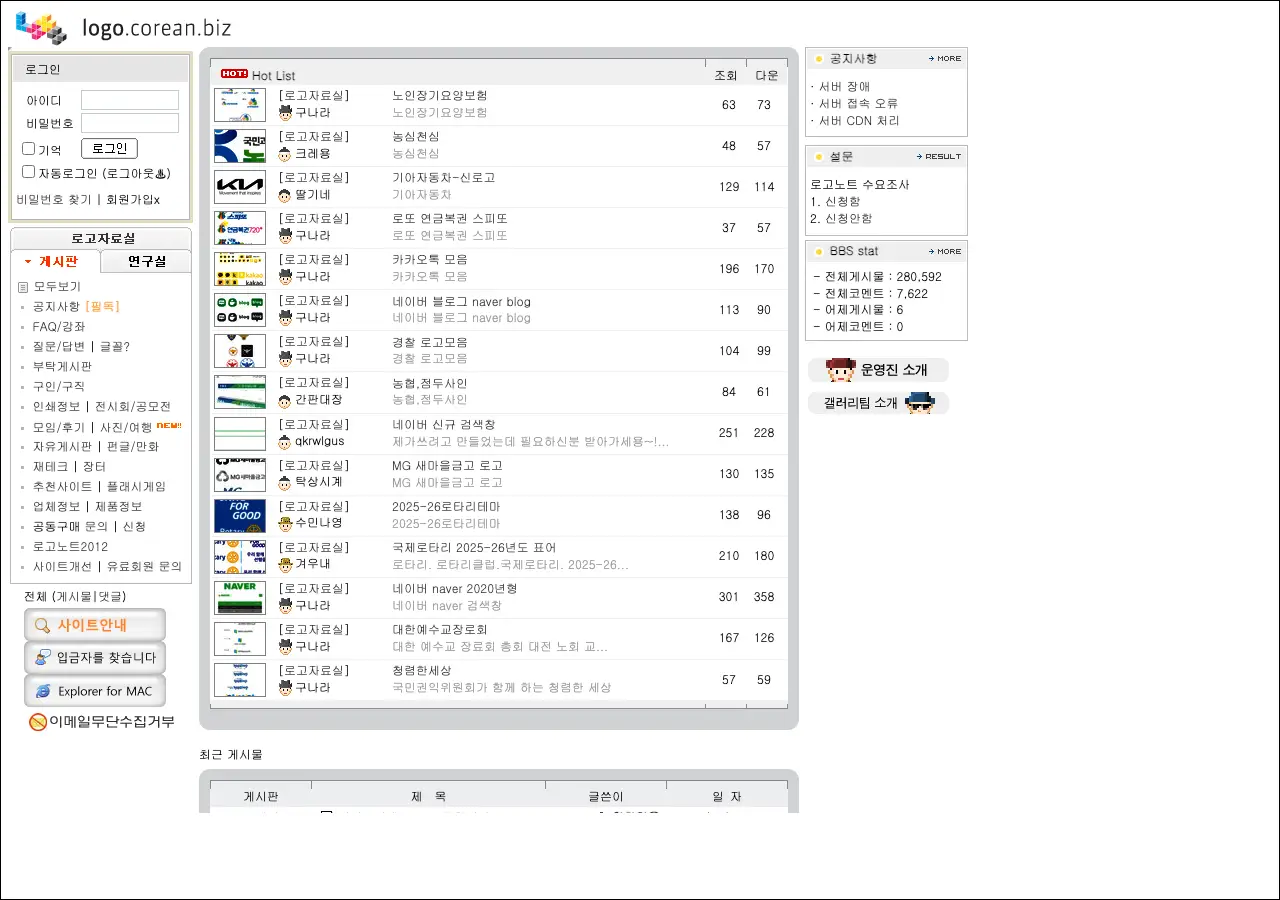Viewport: 1280px width, 900px height.
Task: Open the 설문 RESULT link
Action: click(938, 157)
